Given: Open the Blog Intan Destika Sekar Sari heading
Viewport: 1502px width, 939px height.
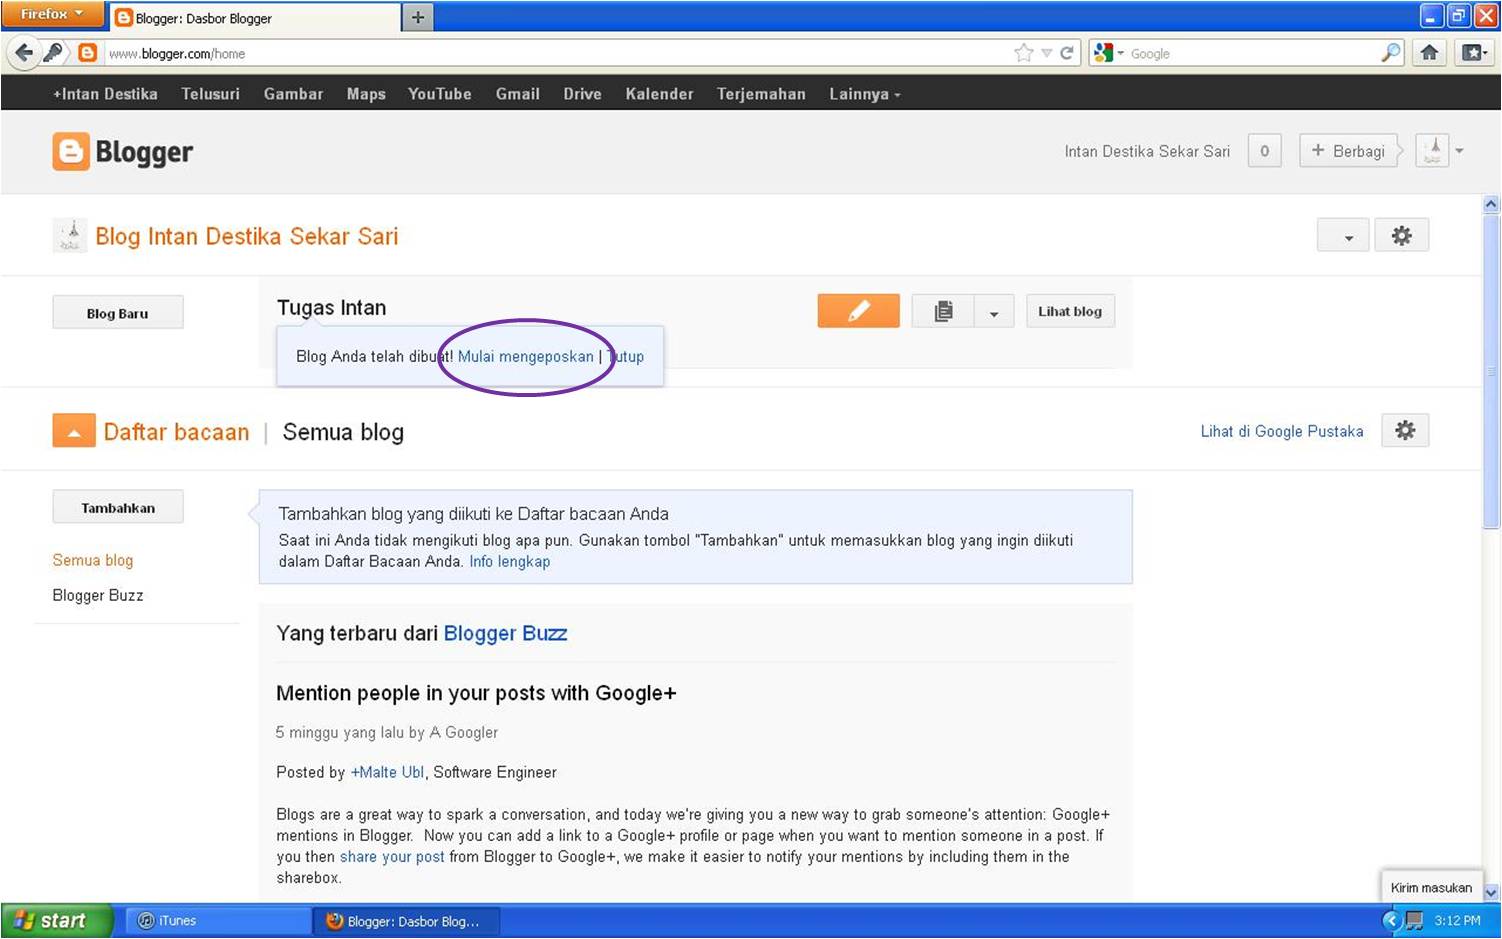Looking at the screenshot, I should [246, 236].
